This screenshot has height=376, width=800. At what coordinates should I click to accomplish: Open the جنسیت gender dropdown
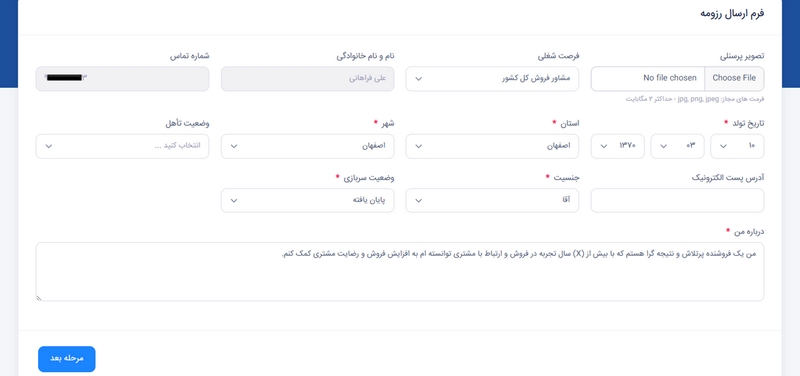[492, 200]
